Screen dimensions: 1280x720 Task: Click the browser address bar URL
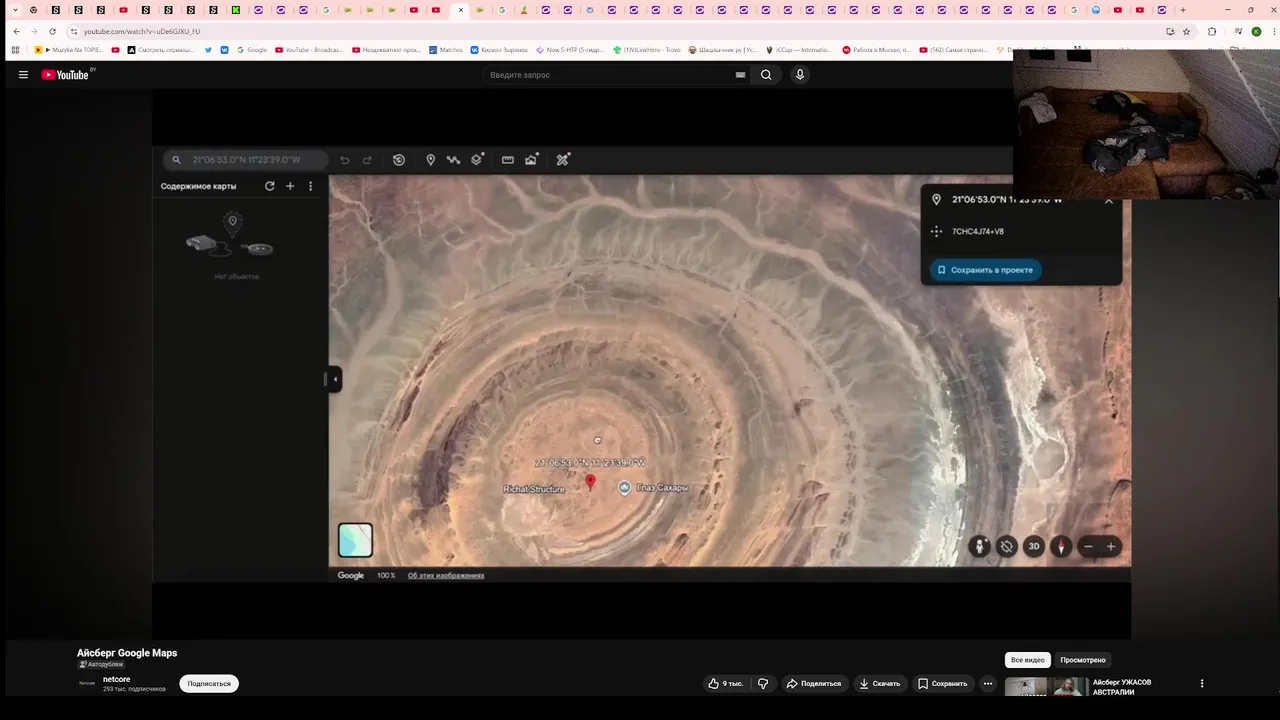142,31
